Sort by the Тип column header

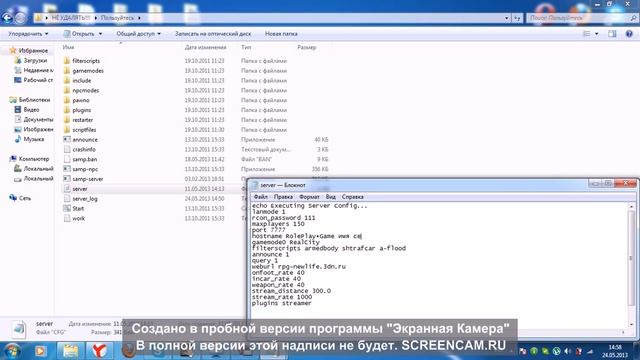point(246,47)
